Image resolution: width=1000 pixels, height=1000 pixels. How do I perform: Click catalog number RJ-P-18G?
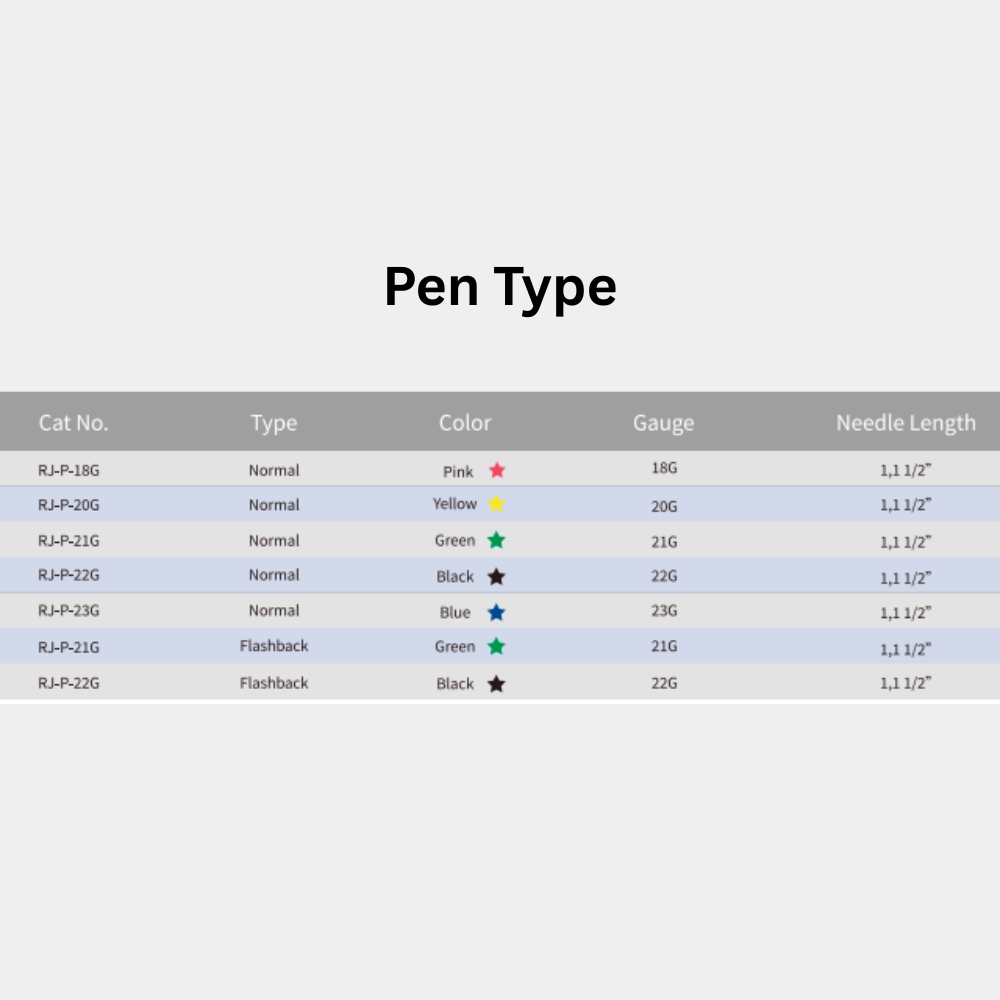click(69, 471)
